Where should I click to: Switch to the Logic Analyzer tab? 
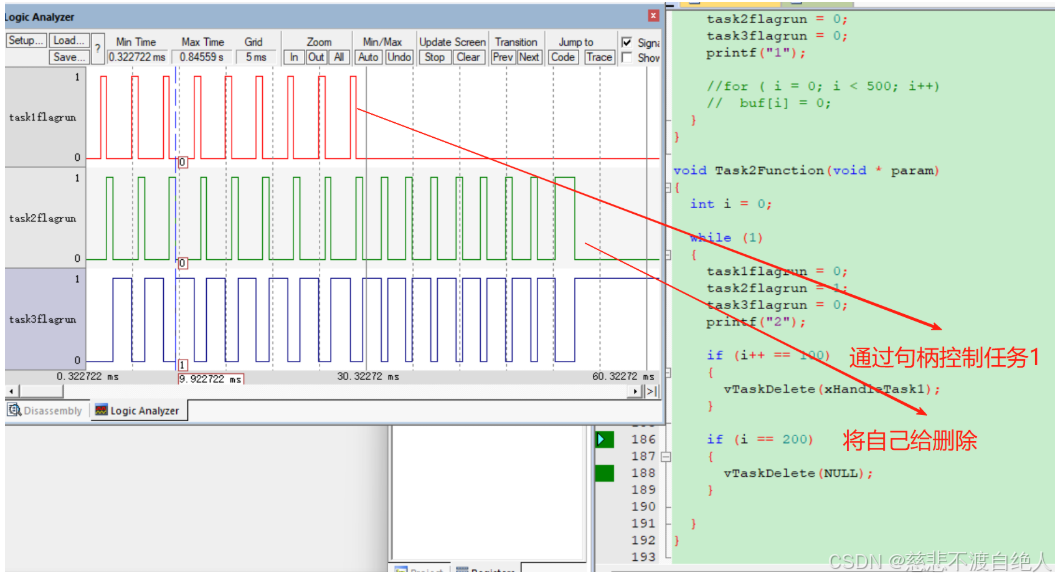point(137,411)
